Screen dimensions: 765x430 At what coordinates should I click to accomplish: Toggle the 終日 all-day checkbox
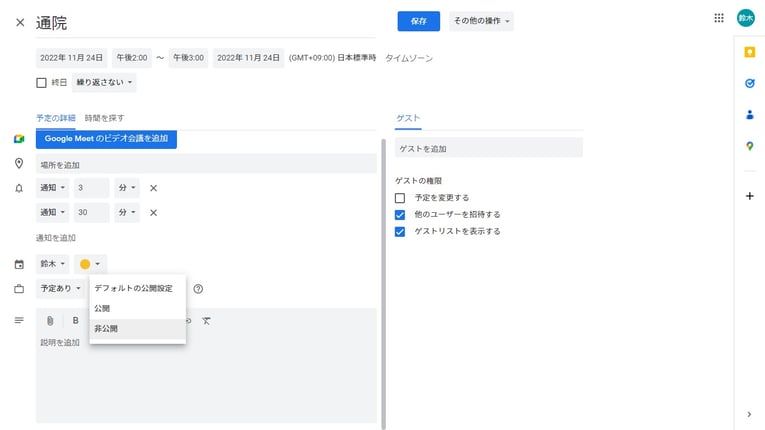(41, 83)
